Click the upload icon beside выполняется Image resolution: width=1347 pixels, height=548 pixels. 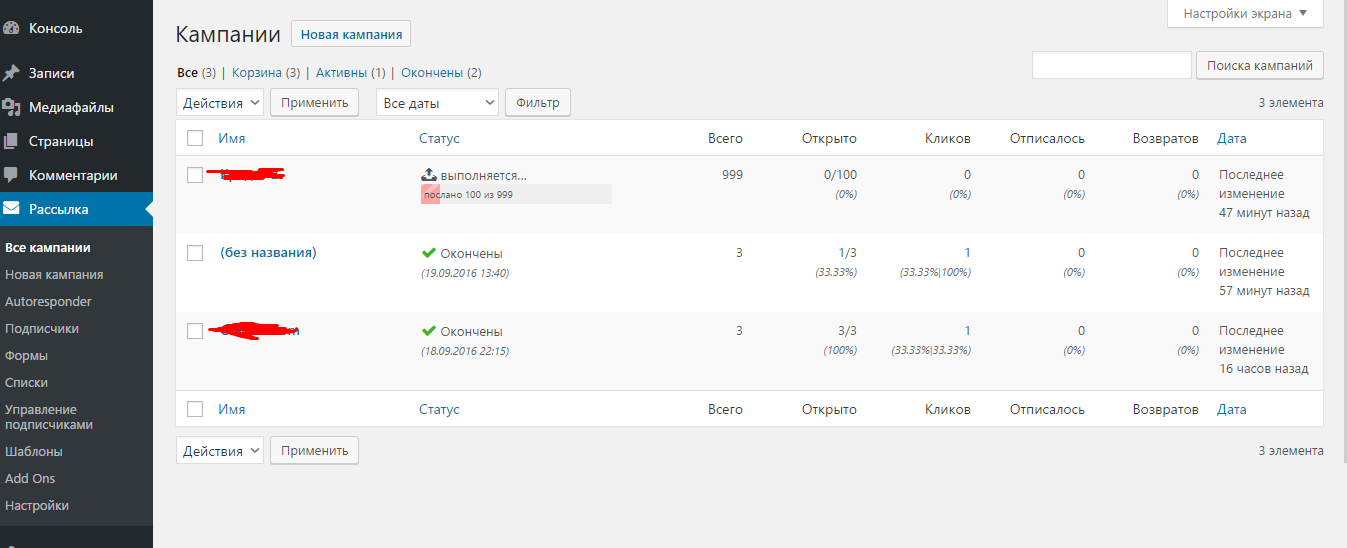coord(429,175)
